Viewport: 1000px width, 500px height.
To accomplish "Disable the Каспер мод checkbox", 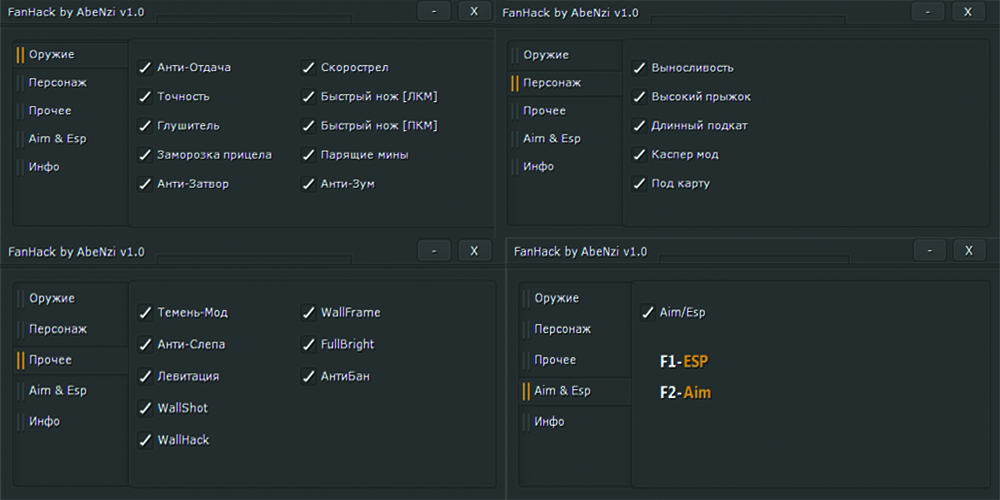I will click(640, 154).
